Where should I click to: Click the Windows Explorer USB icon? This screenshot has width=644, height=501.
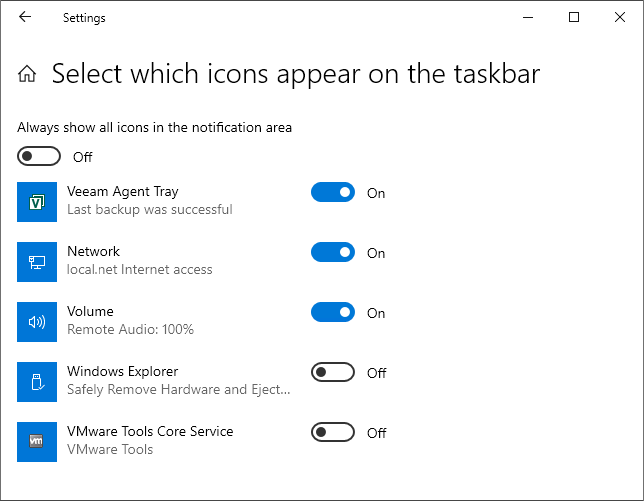point(37,381)
